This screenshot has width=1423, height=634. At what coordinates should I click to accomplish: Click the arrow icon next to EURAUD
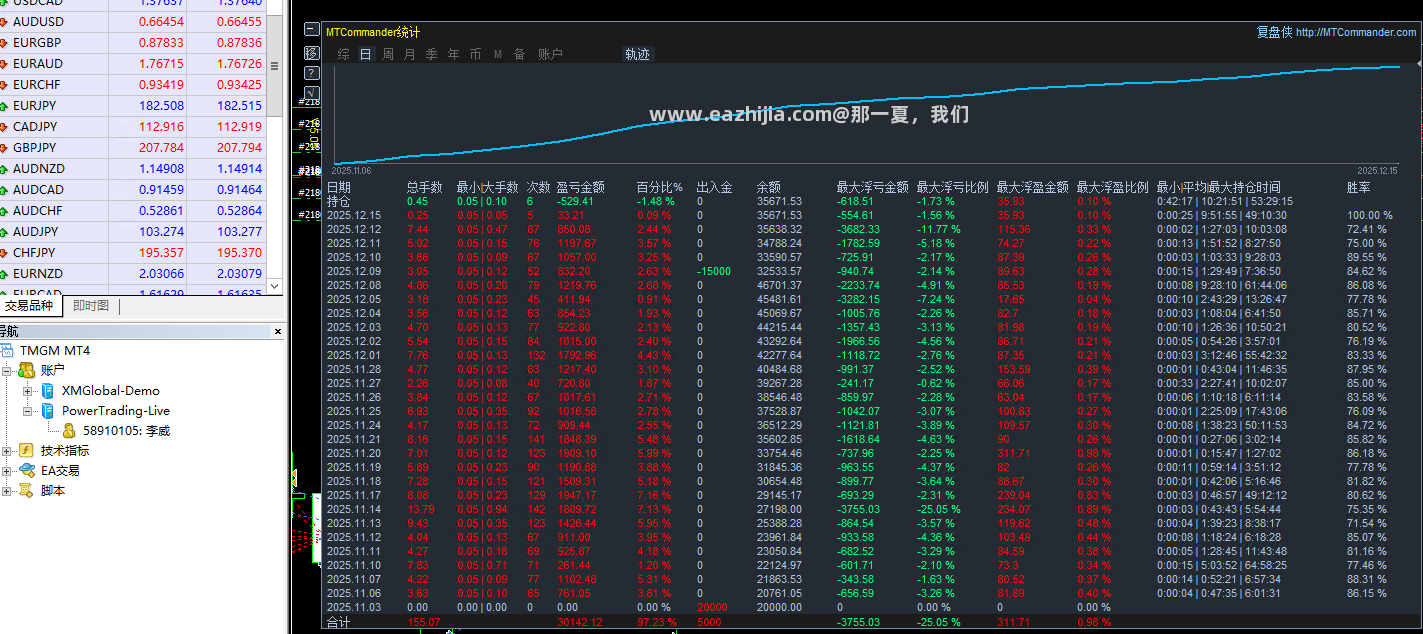pos(5,64)
